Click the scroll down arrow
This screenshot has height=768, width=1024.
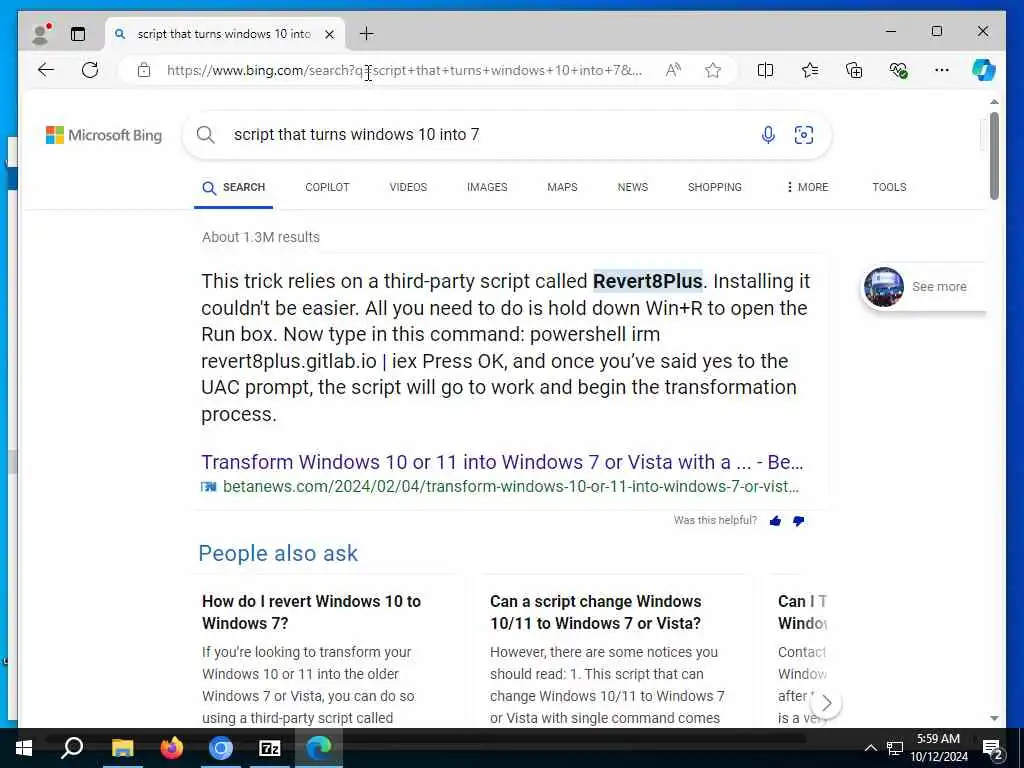[994, 718]
